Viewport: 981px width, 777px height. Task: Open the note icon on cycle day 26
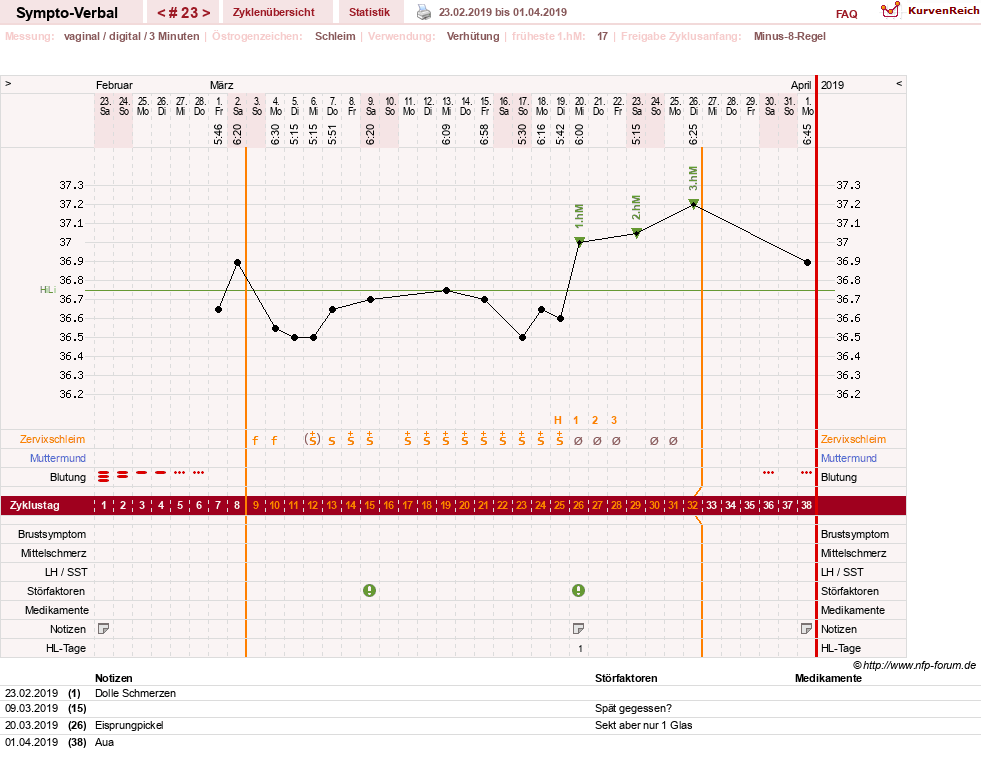pos(579,629)
